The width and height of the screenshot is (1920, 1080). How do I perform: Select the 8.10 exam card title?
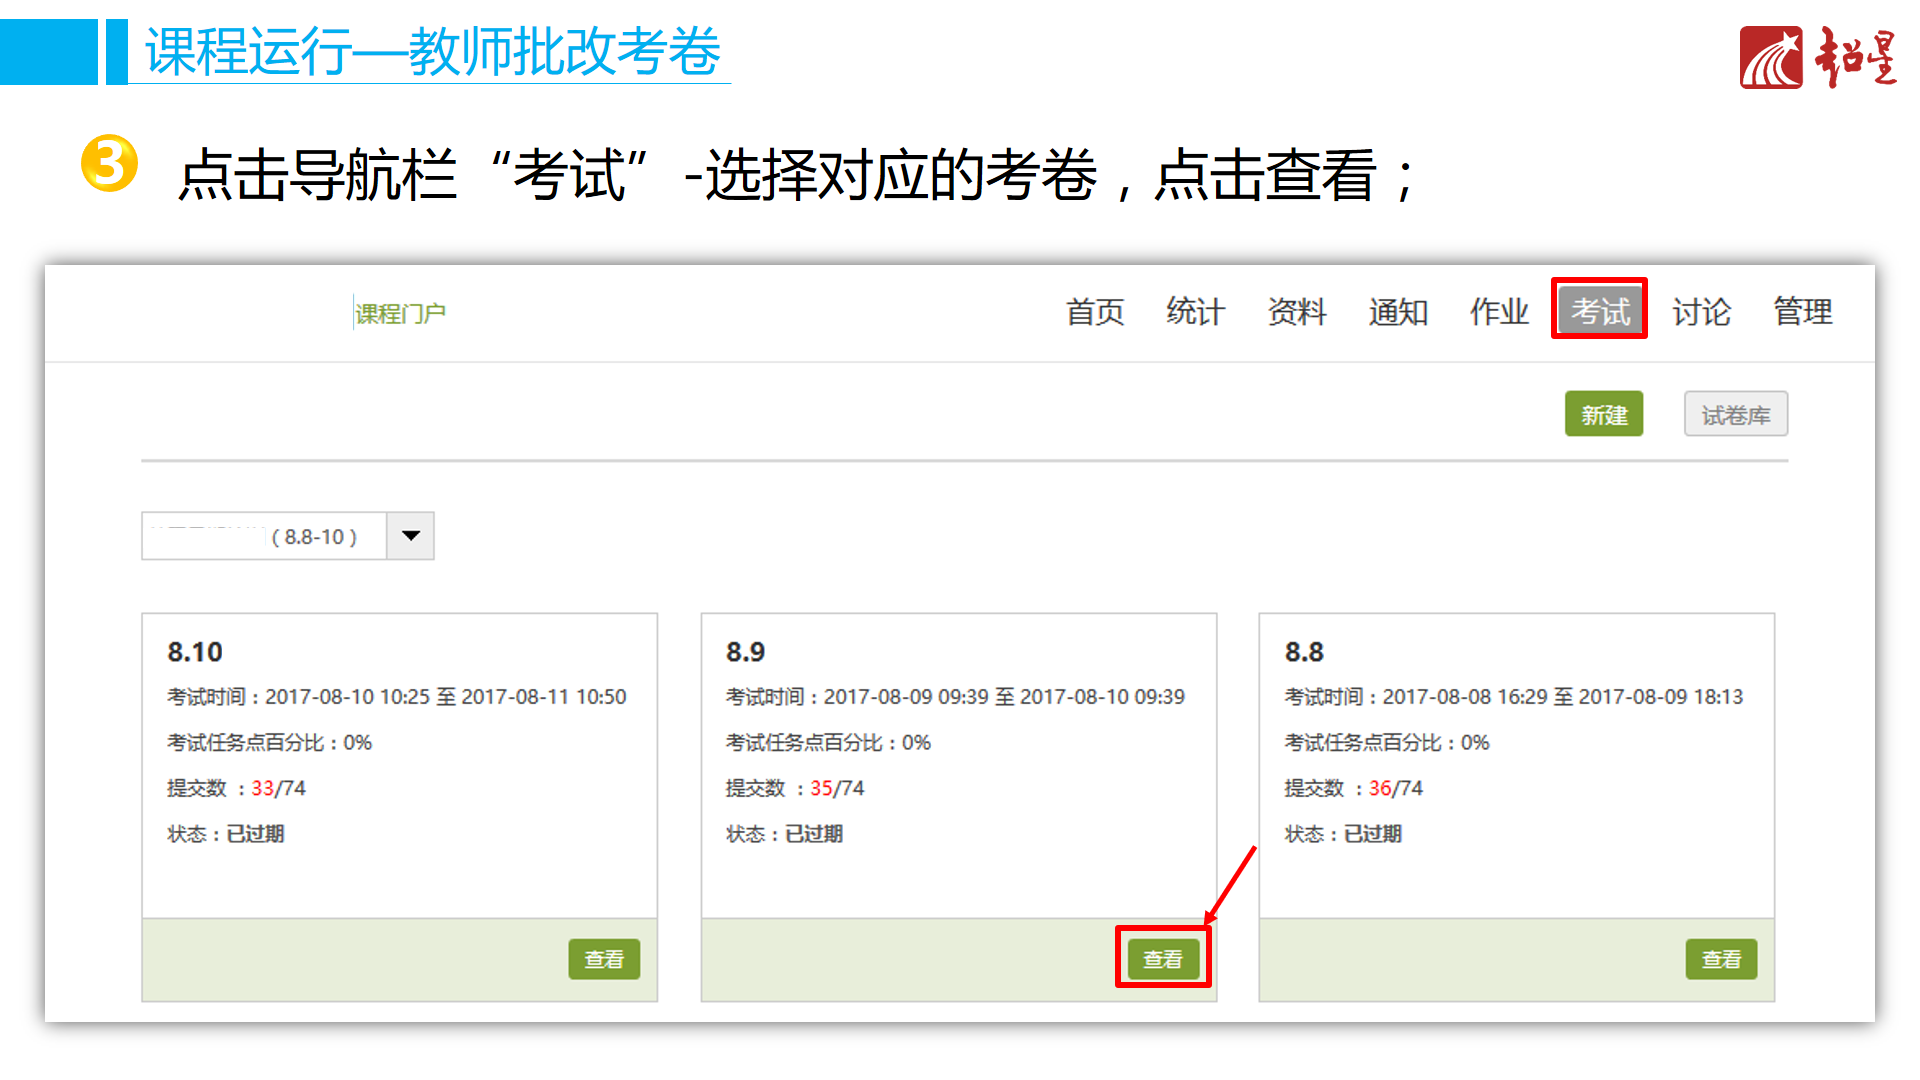tap(195, 652)
